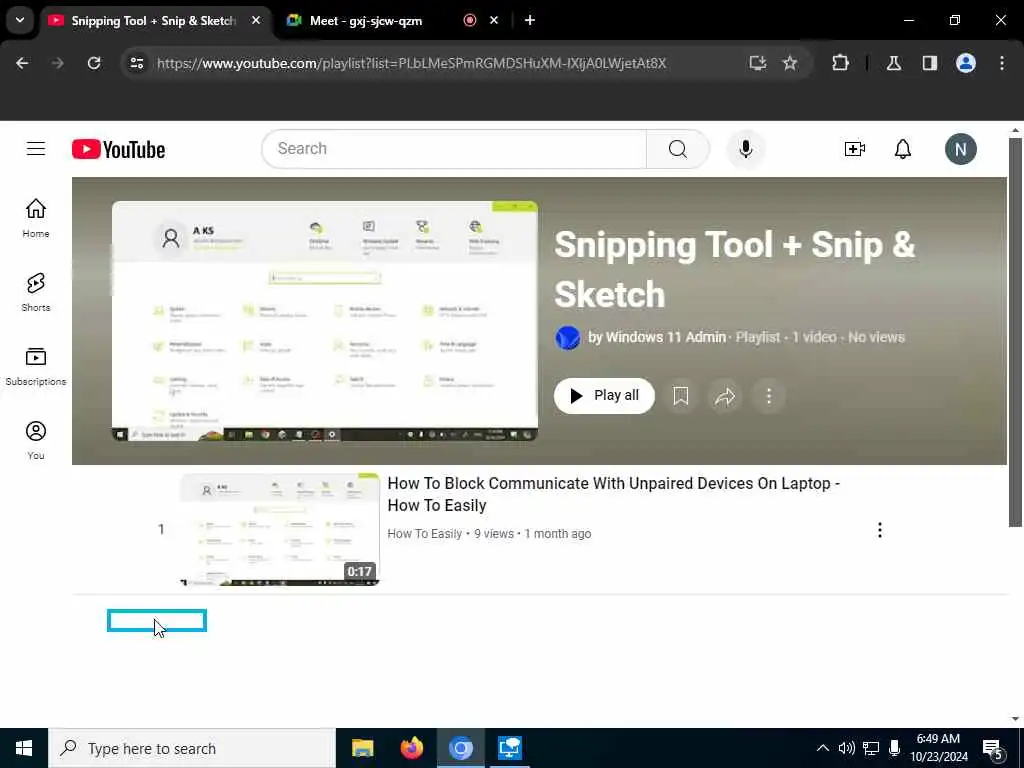Viewport: 1024px width, 768px height.
Task: Open the Create video icon
Action: point(854,149)
